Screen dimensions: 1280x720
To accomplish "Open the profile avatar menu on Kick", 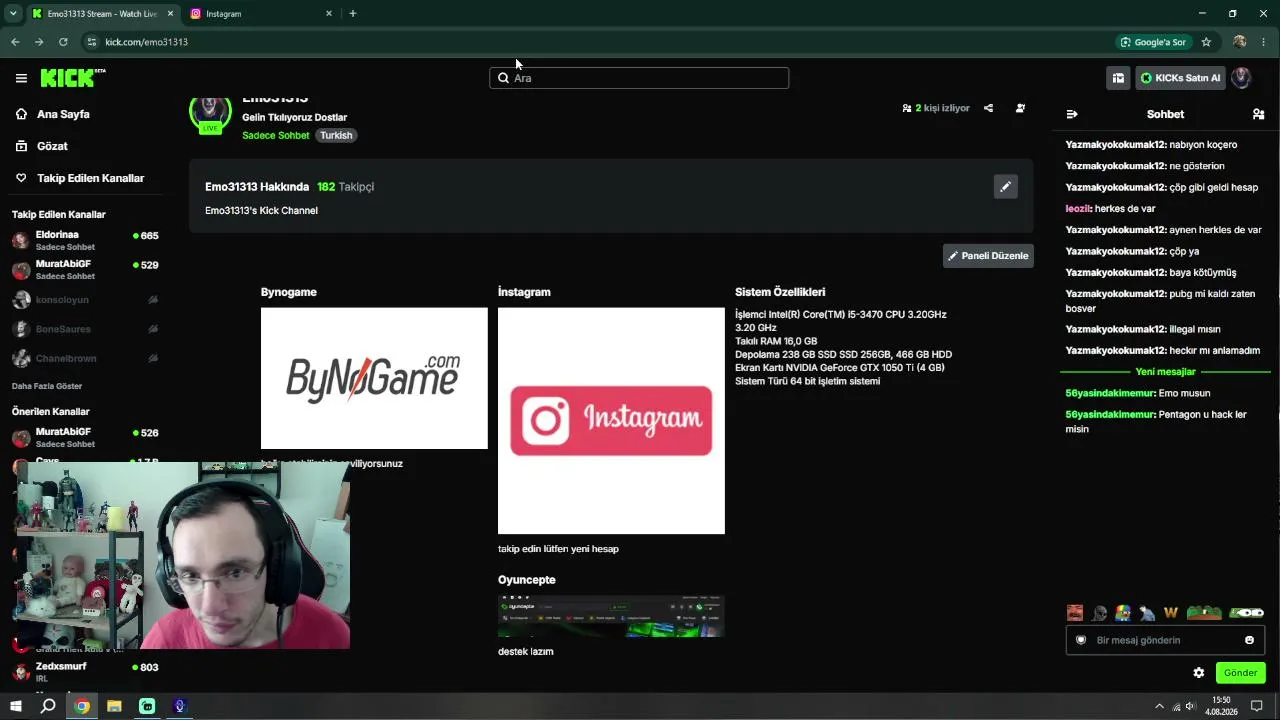I will [1241, 78].
